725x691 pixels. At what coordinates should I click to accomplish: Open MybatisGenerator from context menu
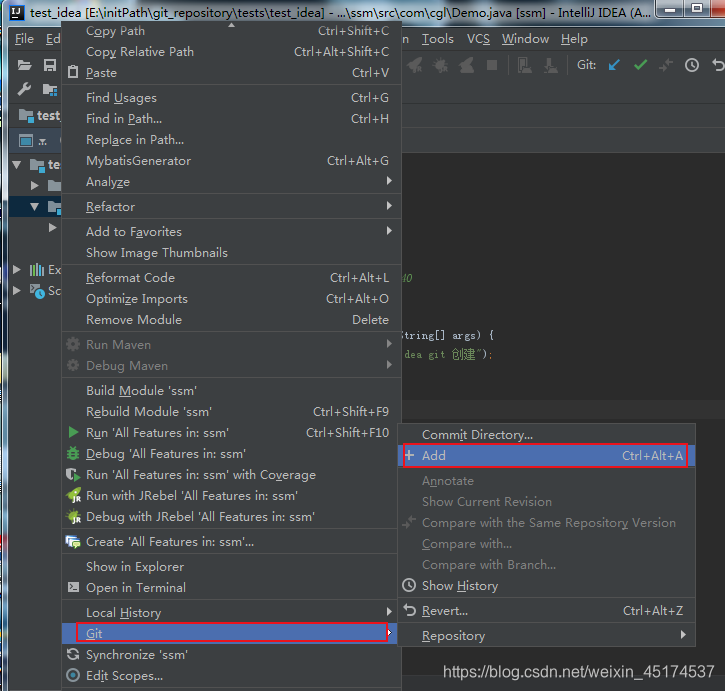tap(231, 161)
